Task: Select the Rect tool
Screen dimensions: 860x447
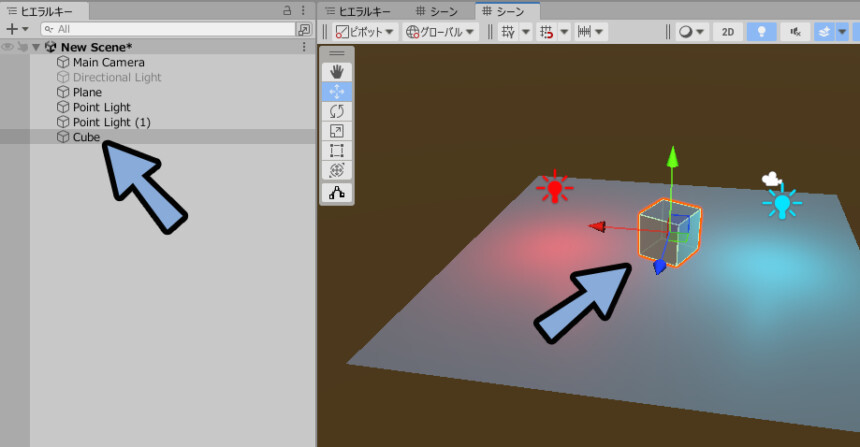Action: pos(337,151)
